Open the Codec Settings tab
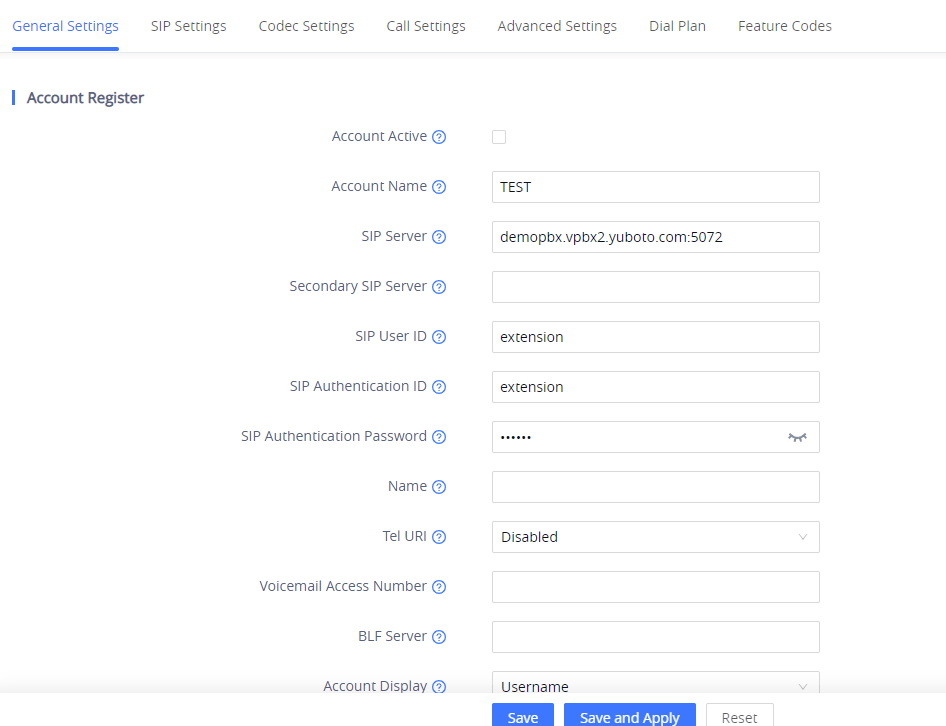The width and height of the screenshot is (946, 726). 306,26
